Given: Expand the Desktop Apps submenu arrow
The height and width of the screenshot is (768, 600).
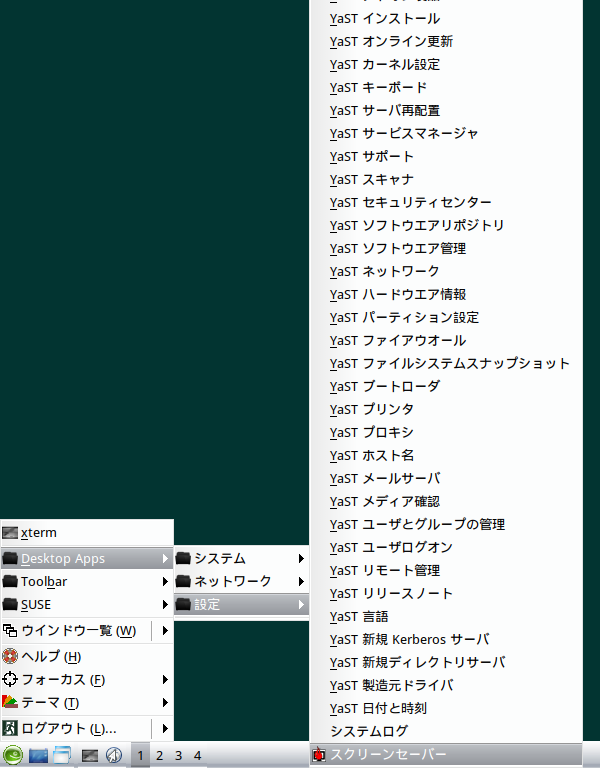Looking at the screenshot, I should (165, 558).
